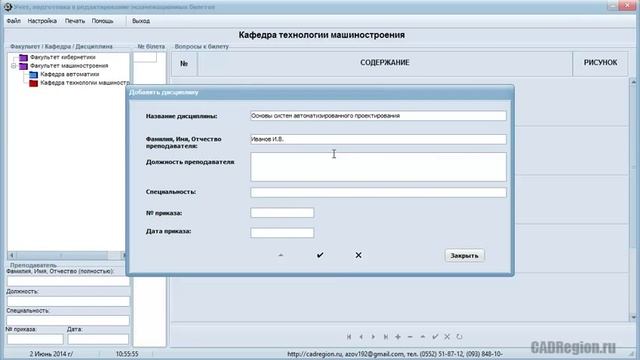Click left panel Дата field
The height and width of the screenshot is (360, 640).
[x=98, y=339]
